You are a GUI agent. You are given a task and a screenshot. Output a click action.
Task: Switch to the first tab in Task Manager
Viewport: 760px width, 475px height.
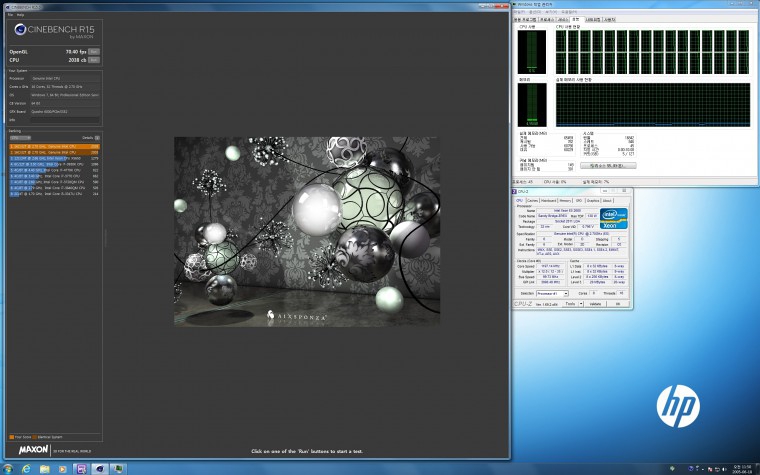[525, 19]
